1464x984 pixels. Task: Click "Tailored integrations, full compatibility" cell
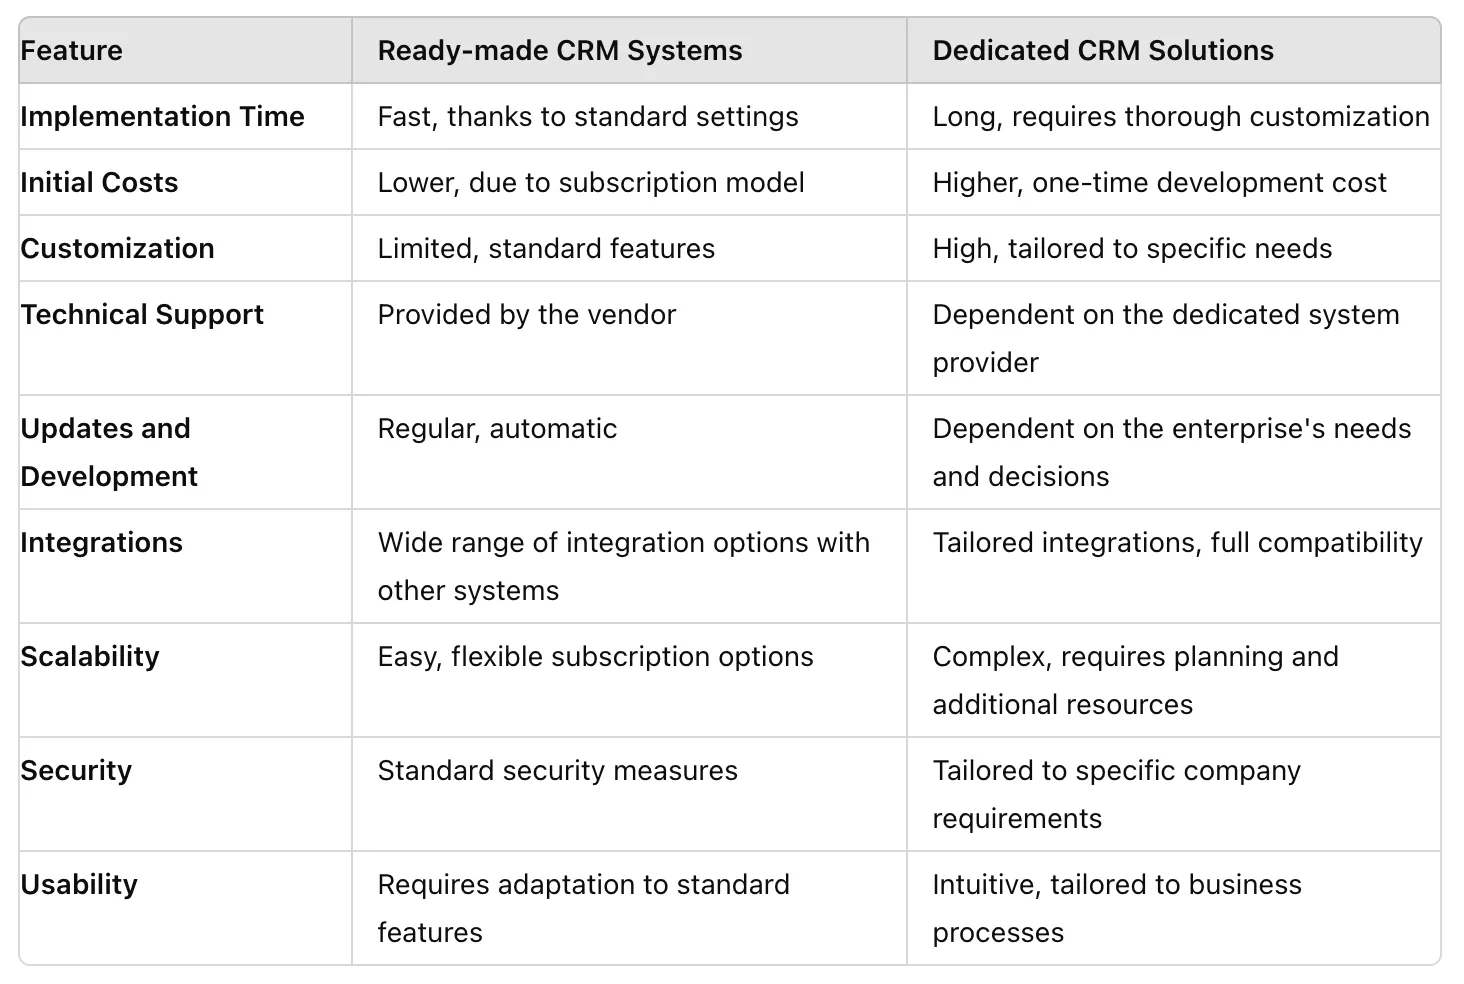tap(1177, 543)
